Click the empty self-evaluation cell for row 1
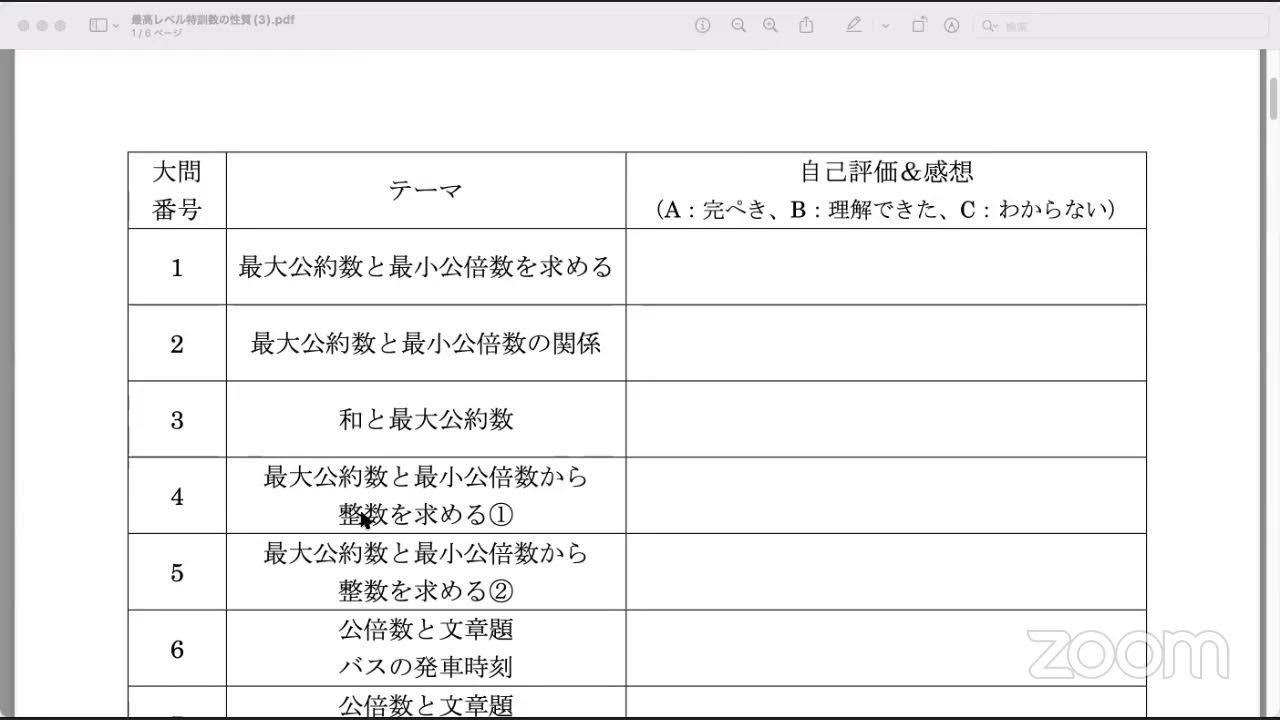Image resolution: width=1280 pixels, height=720 pixels. click(886, 267)
